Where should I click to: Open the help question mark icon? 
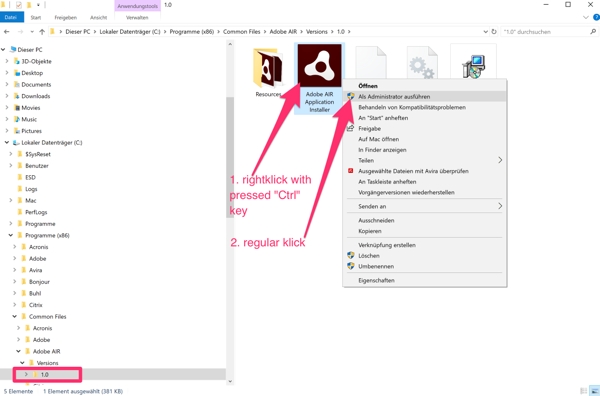pyautogui.click(x=596, y=17)
